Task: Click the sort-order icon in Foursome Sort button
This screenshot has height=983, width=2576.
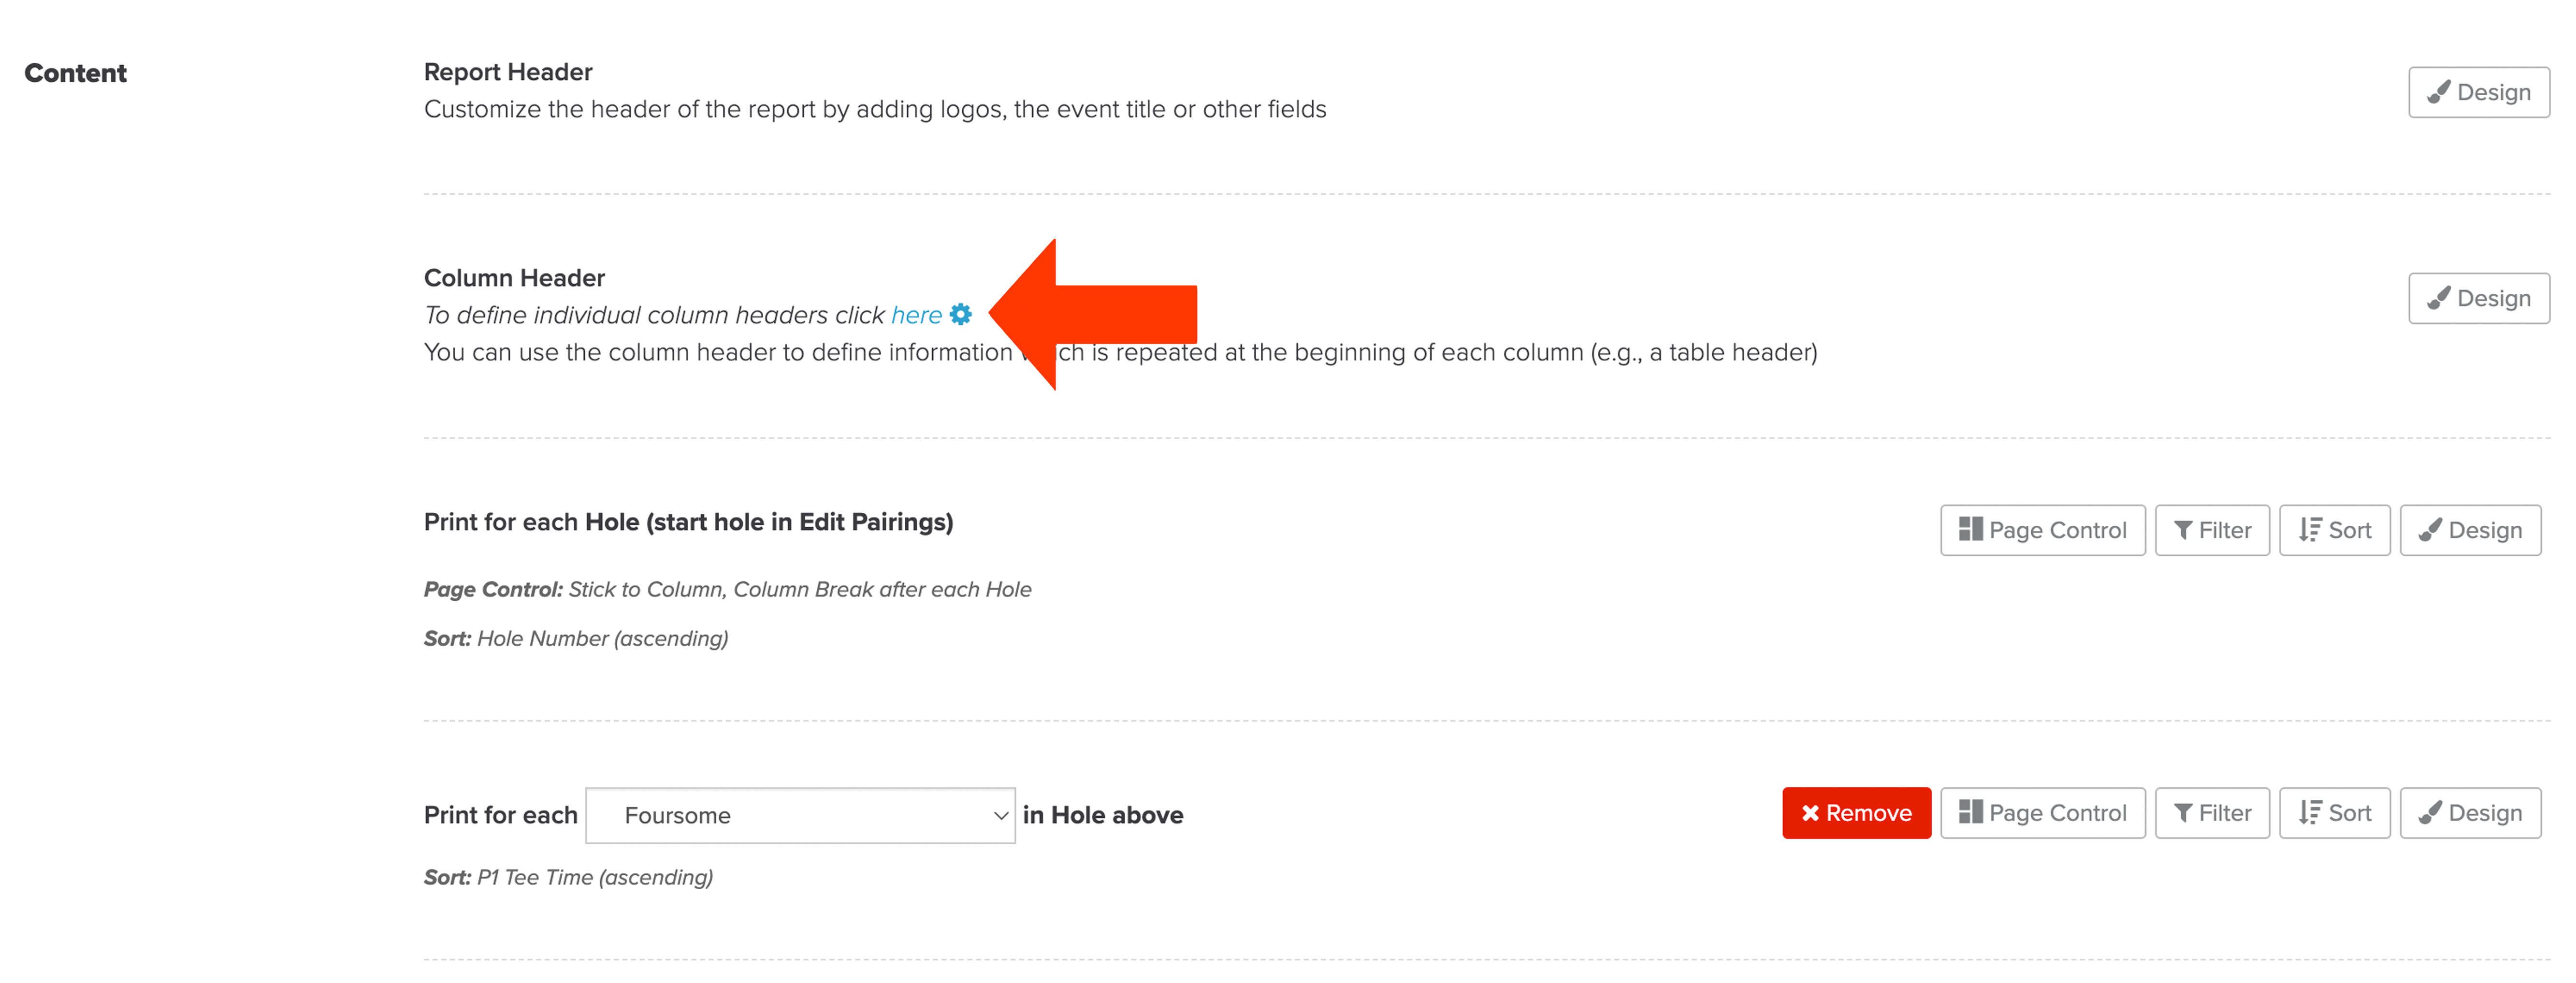Action: [2309, 813]
